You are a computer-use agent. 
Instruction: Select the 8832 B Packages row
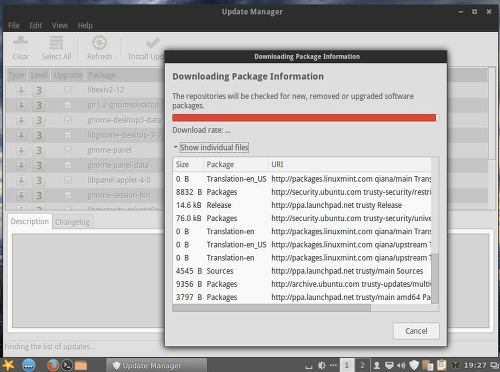coord(302,192)
